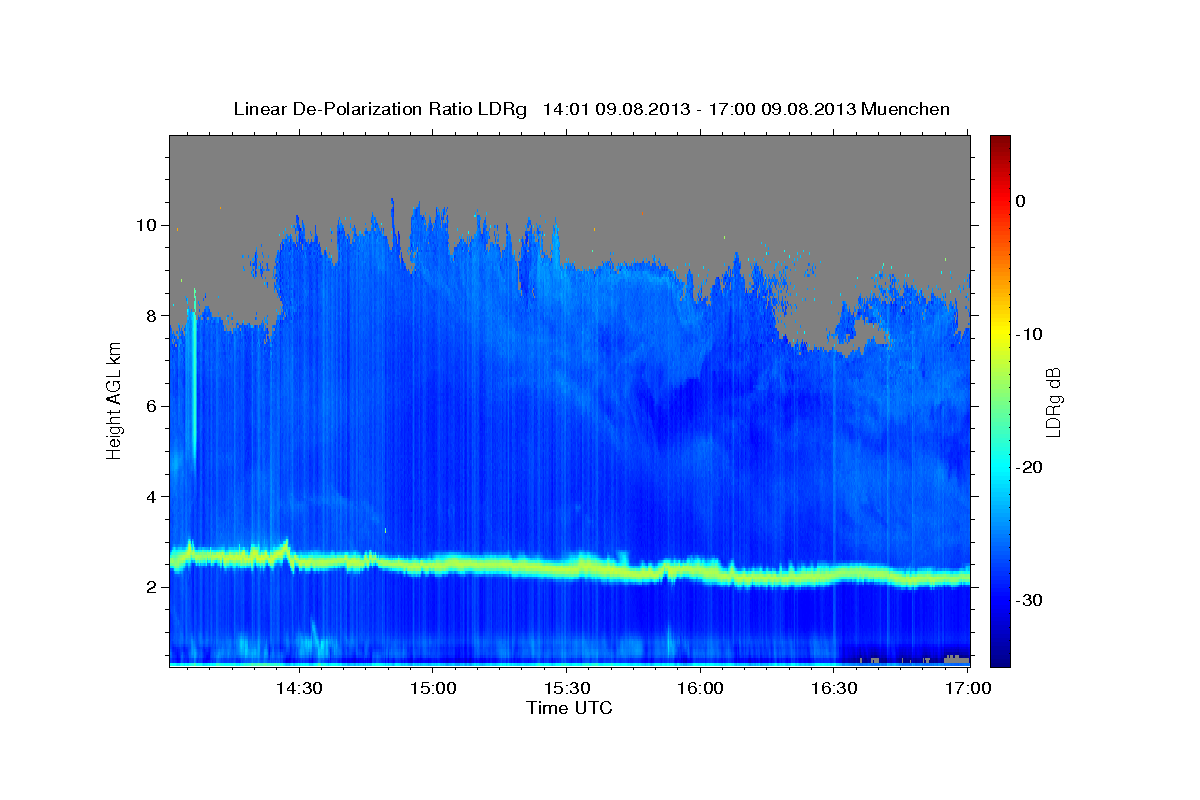
Task: Click the 15:30 time tick label
Action: [x=566, y=689]
